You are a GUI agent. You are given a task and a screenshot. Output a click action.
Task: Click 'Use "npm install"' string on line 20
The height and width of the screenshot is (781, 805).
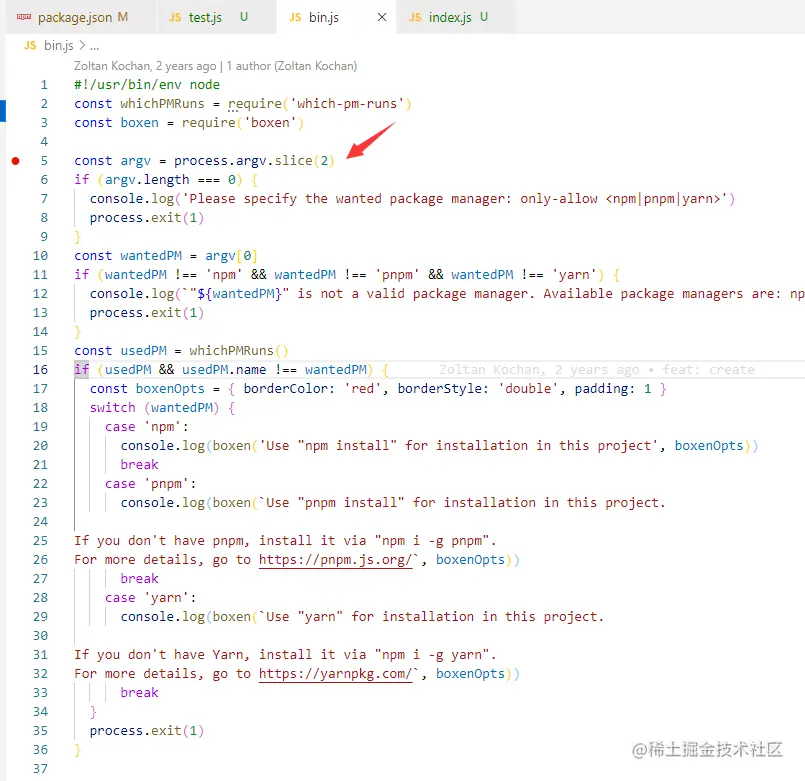click(459, 446)
